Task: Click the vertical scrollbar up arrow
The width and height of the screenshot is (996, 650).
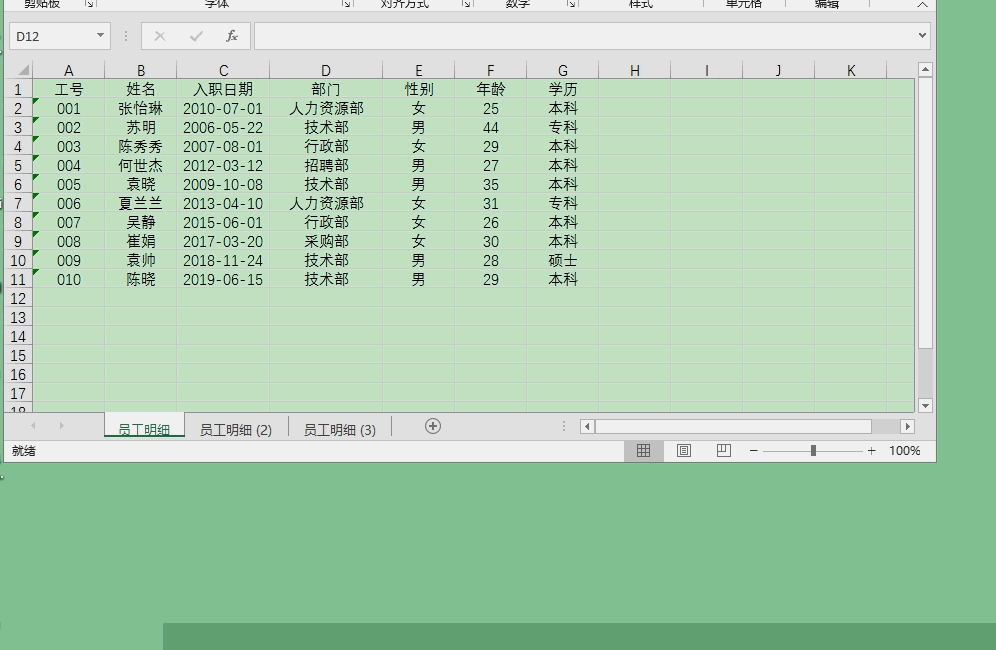Action: [x=925, y=69]
